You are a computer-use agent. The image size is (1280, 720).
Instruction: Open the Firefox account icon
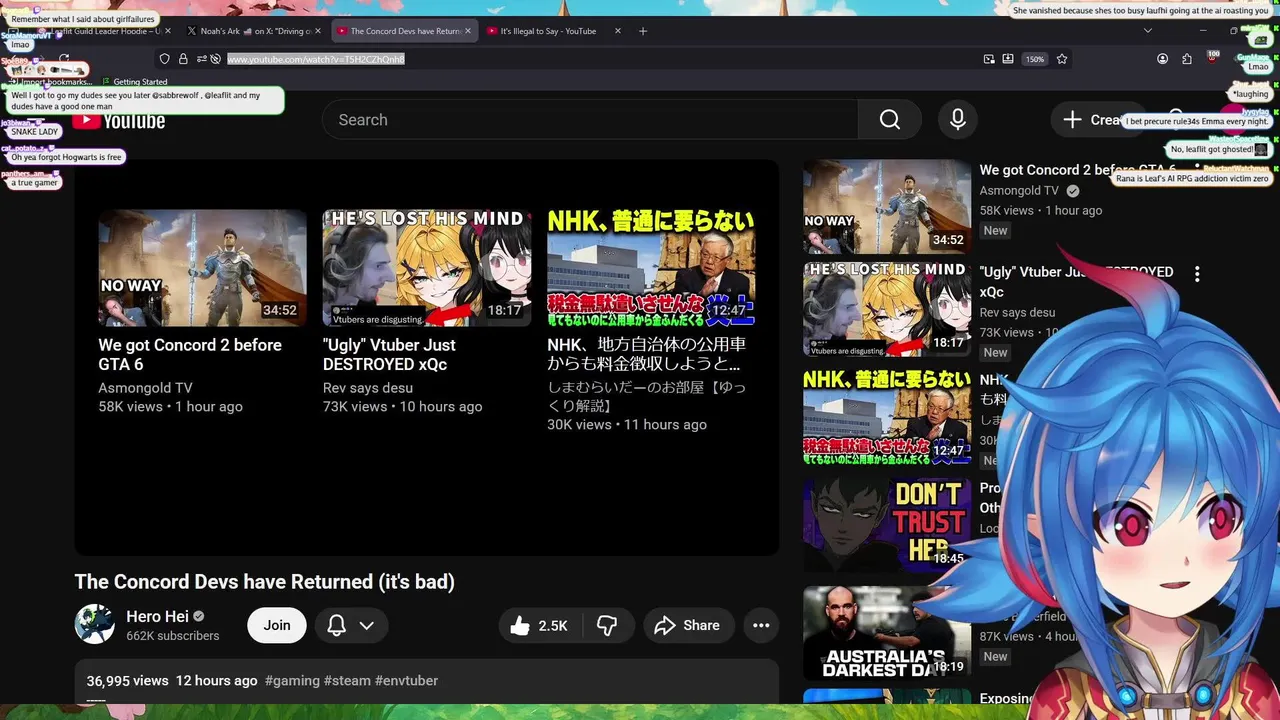point(1162,59)
